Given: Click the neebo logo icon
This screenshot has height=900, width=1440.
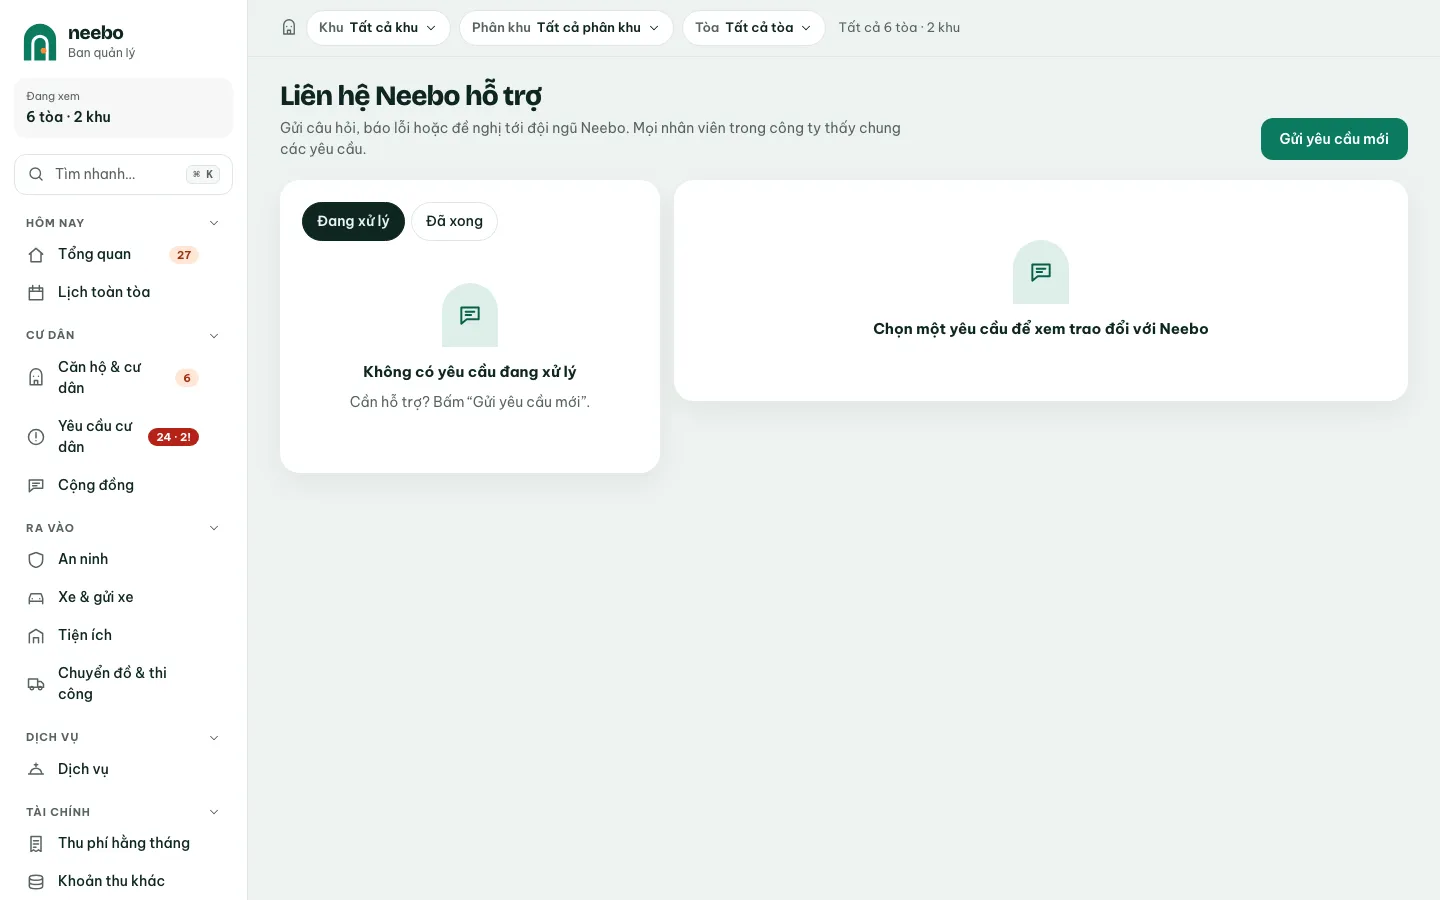Looking at the screenshot, I should pyautogui.click(x=40, y=42).
